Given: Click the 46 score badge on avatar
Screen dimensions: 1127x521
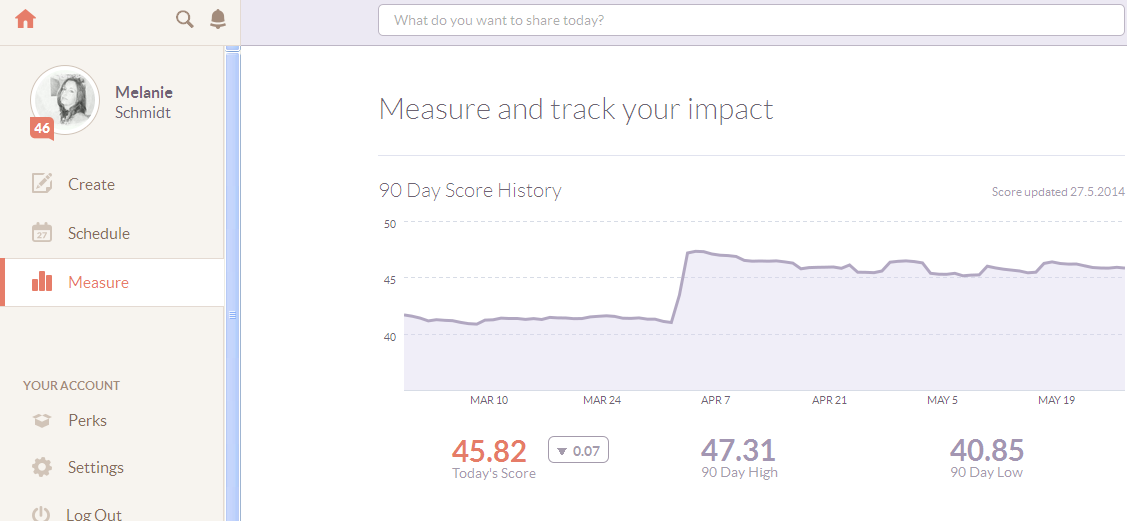Looking at the screenshot, I should click(x=42, y=128).
